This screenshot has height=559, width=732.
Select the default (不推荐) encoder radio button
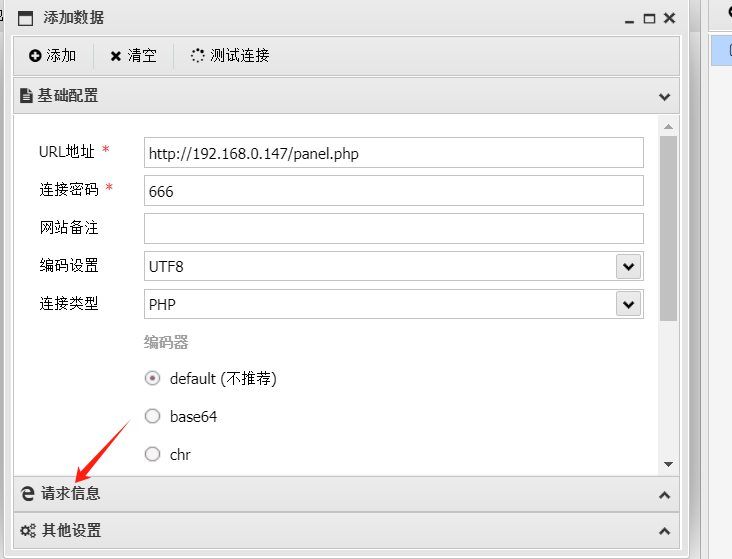click(x=152, y=378)
